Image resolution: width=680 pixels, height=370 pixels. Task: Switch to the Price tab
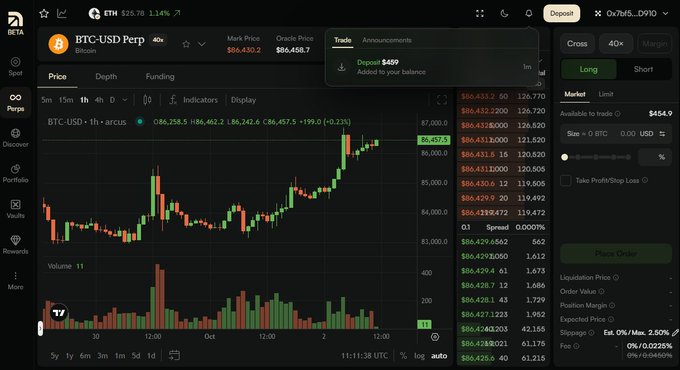(57, 76)
